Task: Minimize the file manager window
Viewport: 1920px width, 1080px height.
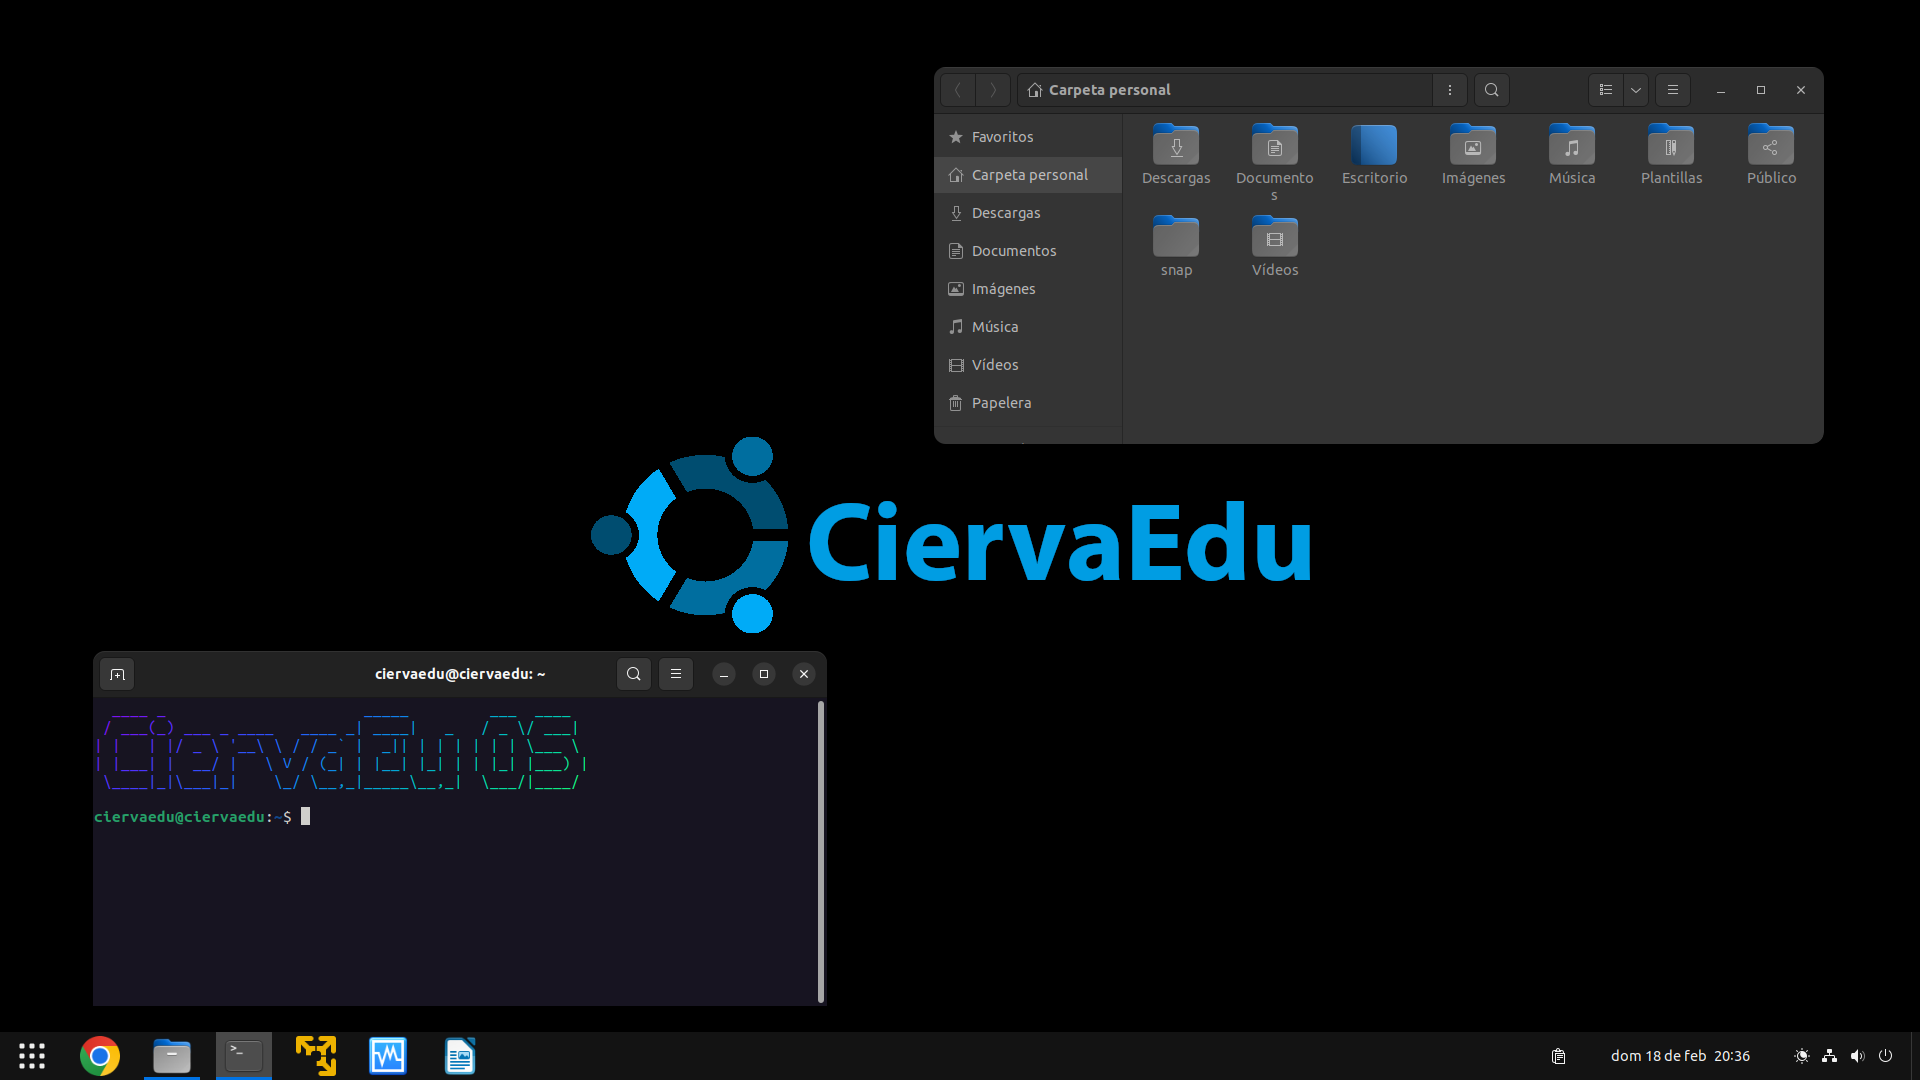Action: 1721,90
